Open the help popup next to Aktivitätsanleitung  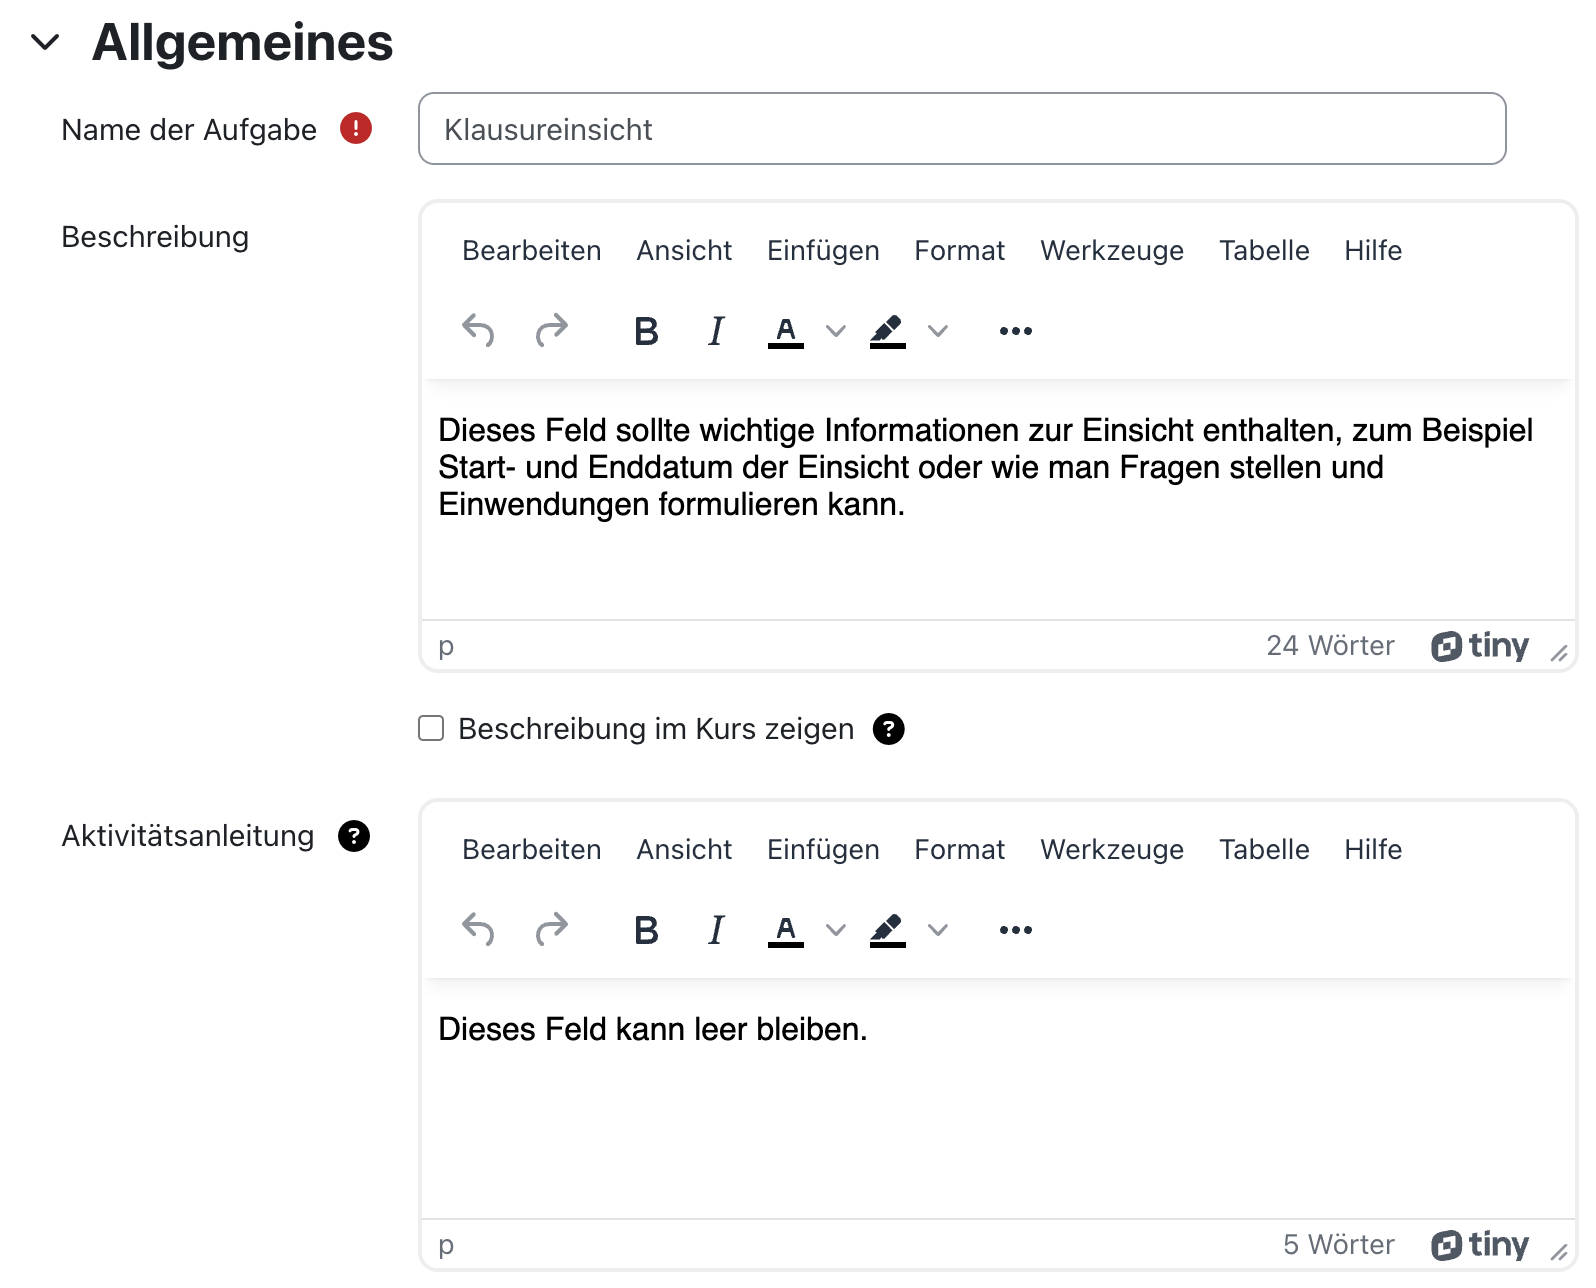(352, 835)
